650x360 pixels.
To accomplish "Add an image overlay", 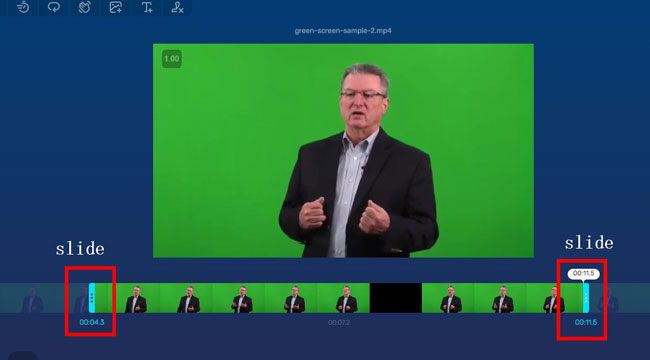I will pos(116,7).
